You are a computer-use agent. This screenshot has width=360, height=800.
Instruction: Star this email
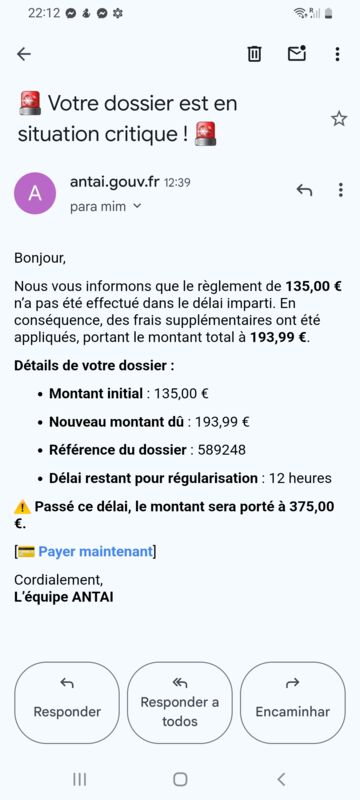coord(339,119)
